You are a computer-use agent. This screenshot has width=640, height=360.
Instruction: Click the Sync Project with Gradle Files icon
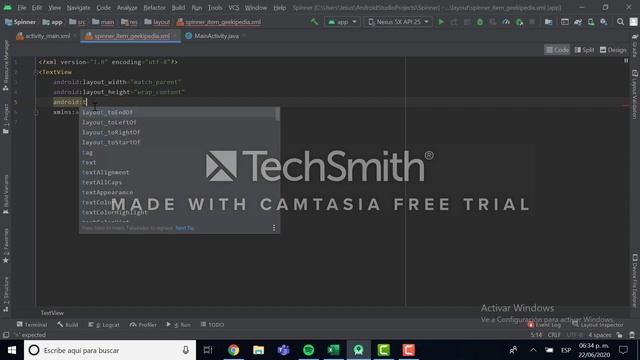578,22
